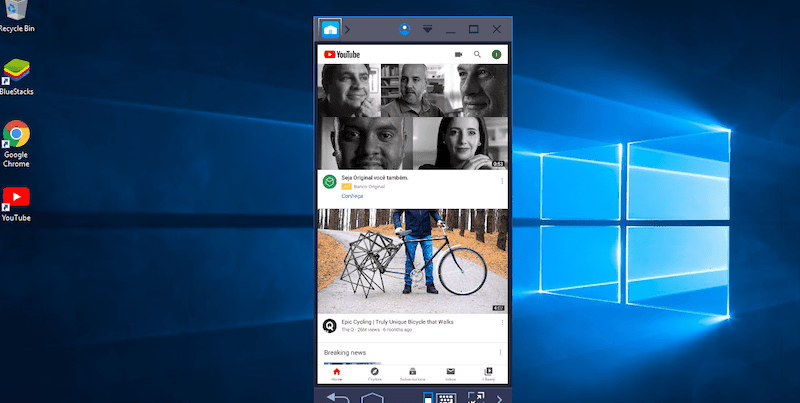
Task: Open more options for Breaking news section
Action: click(500, 352)
